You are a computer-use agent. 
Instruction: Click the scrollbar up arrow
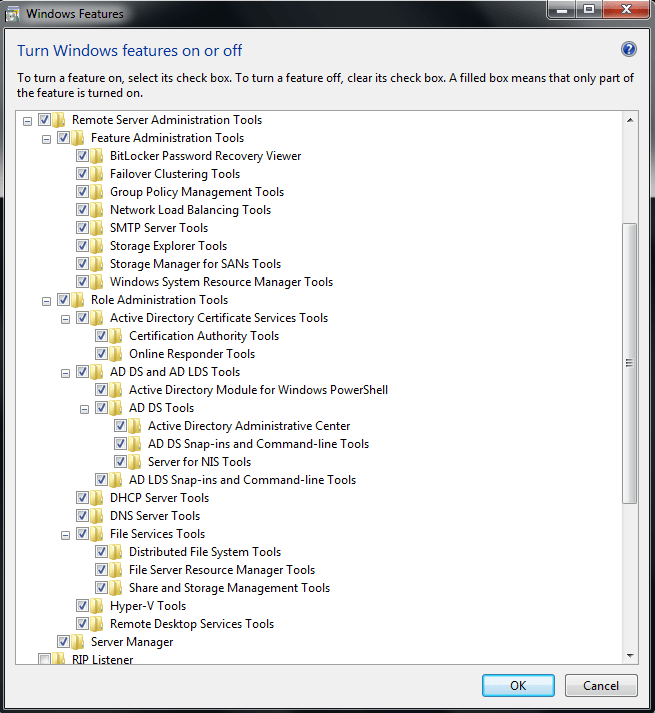click(x=630, y=120)
